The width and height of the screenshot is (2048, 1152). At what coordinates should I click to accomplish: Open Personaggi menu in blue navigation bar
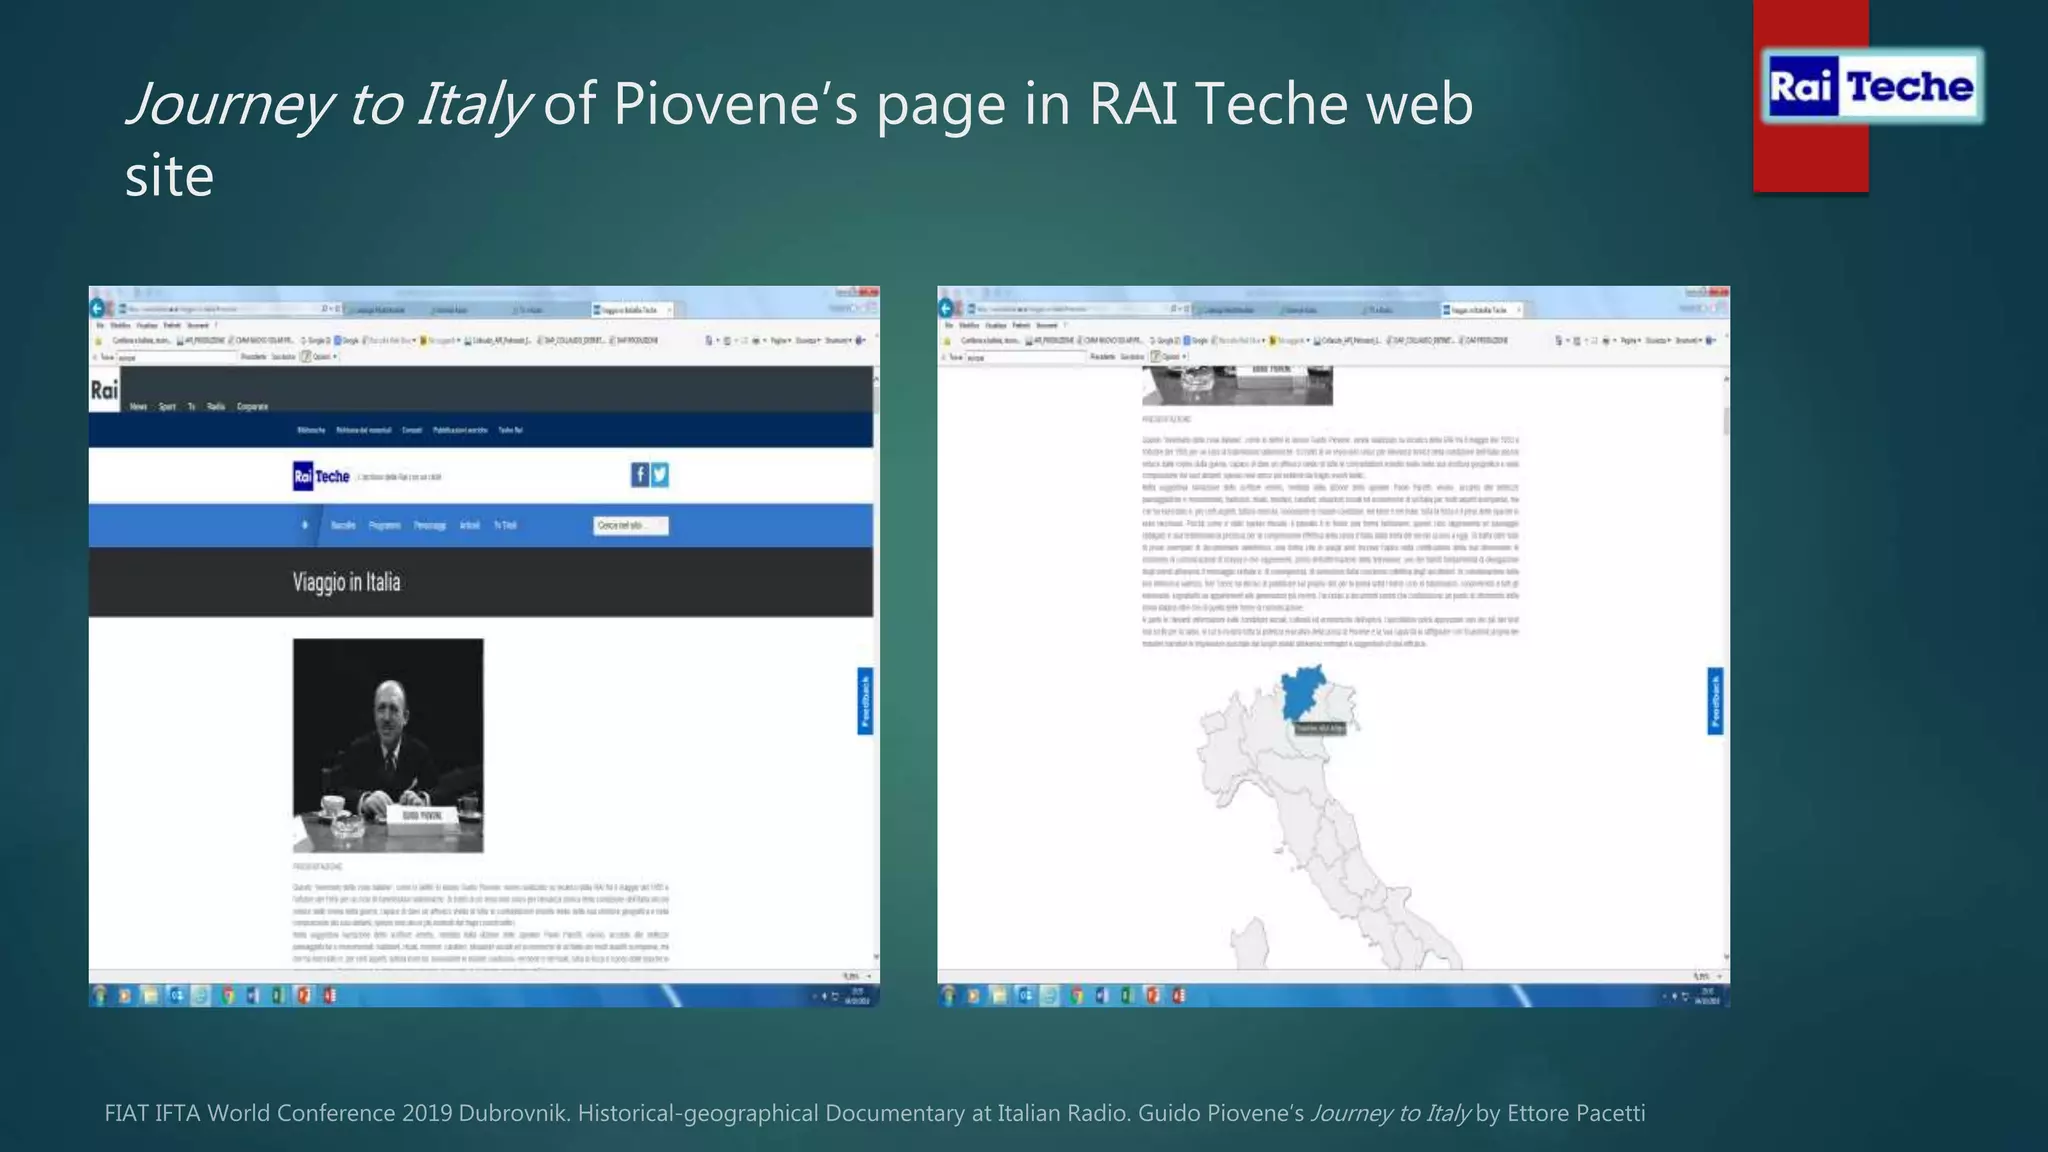[430, 525]
